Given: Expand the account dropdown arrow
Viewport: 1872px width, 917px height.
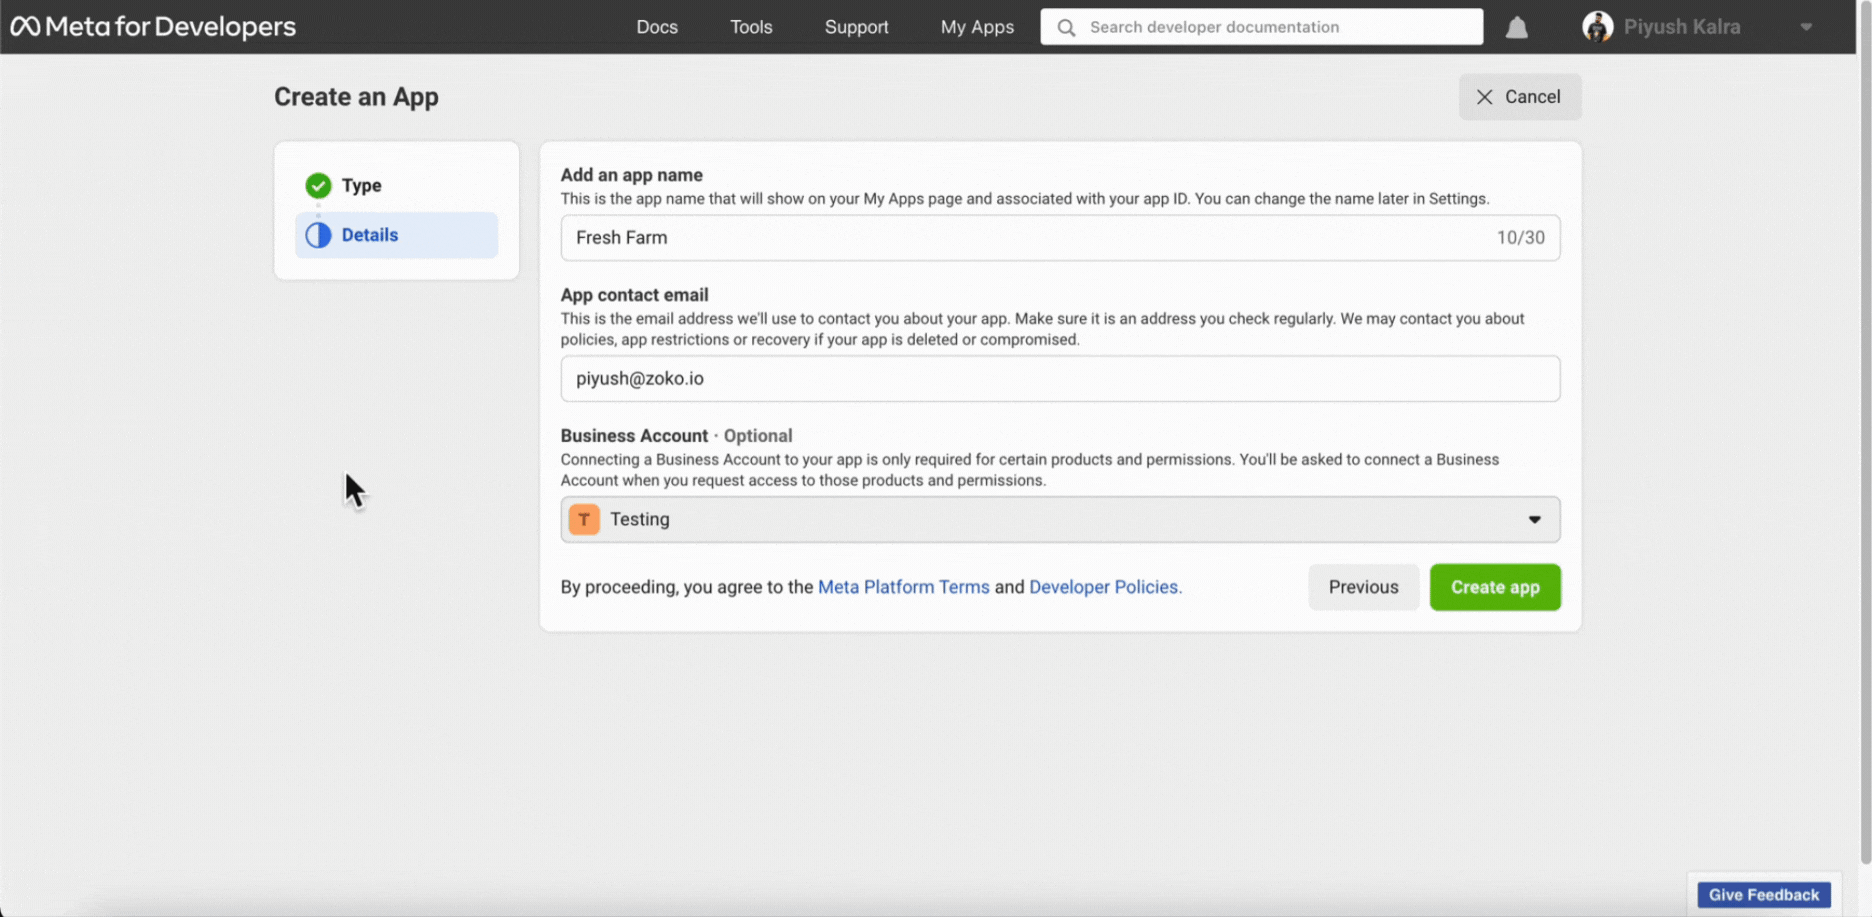Looking at the screenshot, I should tap(1806, 27).
